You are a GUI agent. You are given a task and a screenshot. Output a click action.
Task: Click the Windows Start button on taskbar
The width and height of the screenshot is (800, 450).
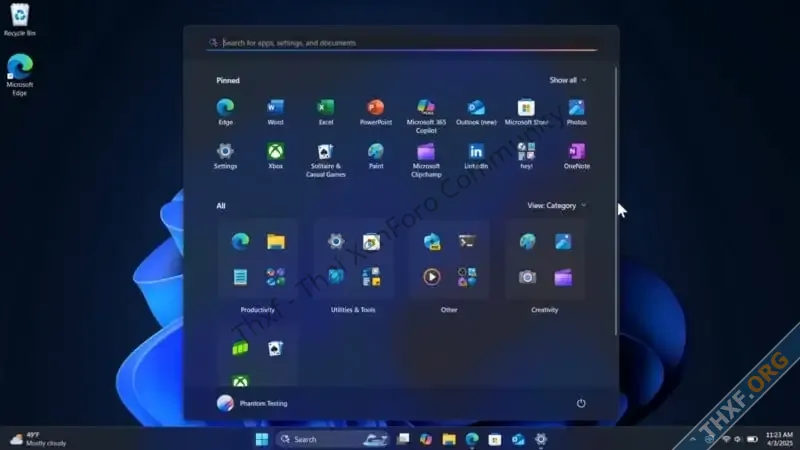pos(262,439)
